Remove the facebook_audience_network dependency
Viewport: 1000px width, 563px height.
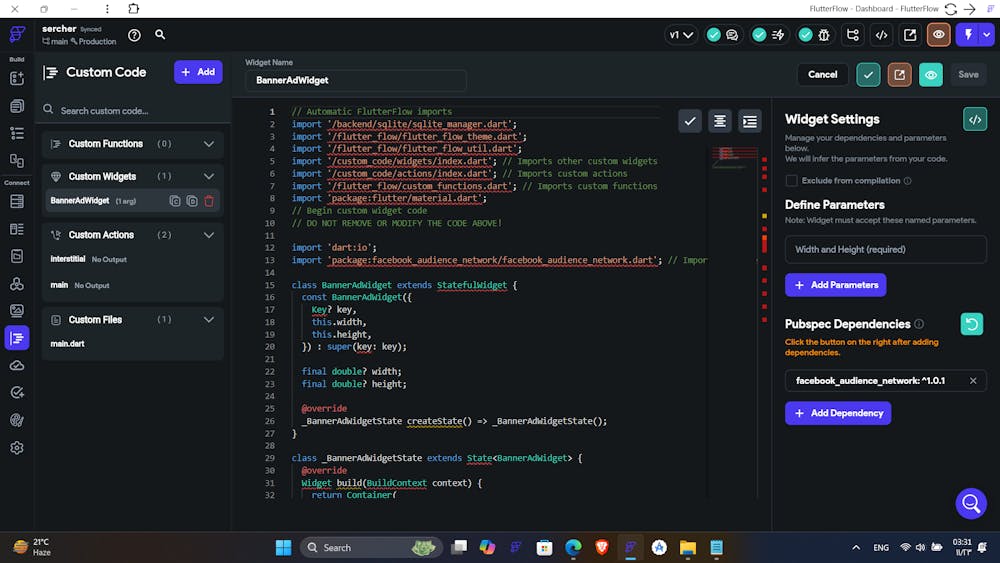click(973, 381)
